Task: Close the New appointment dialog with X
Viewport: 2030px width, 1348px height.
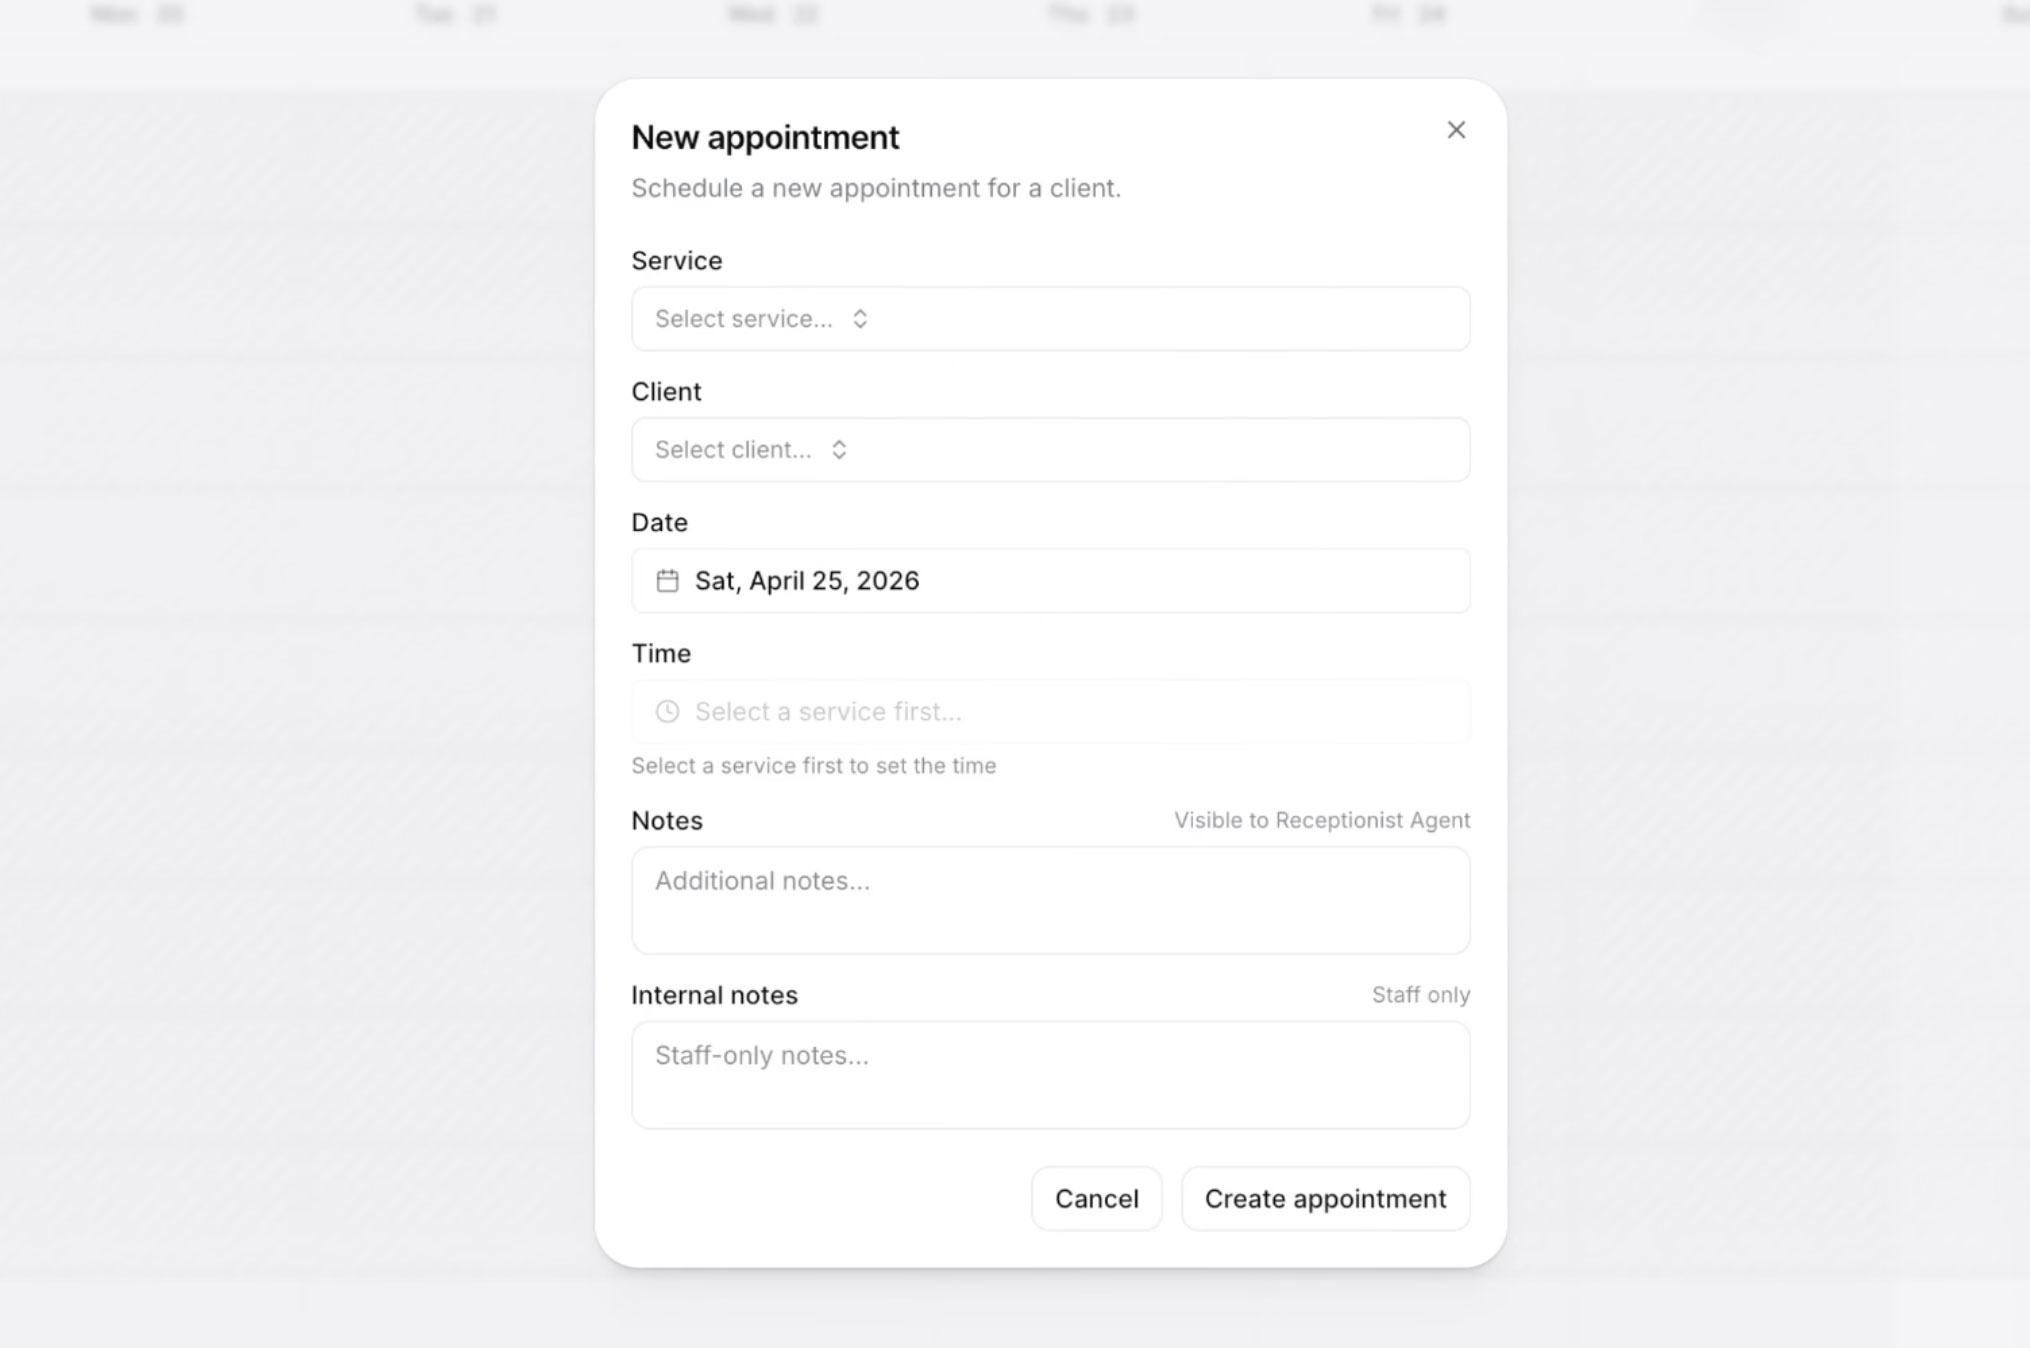Action: point(1456,130)
